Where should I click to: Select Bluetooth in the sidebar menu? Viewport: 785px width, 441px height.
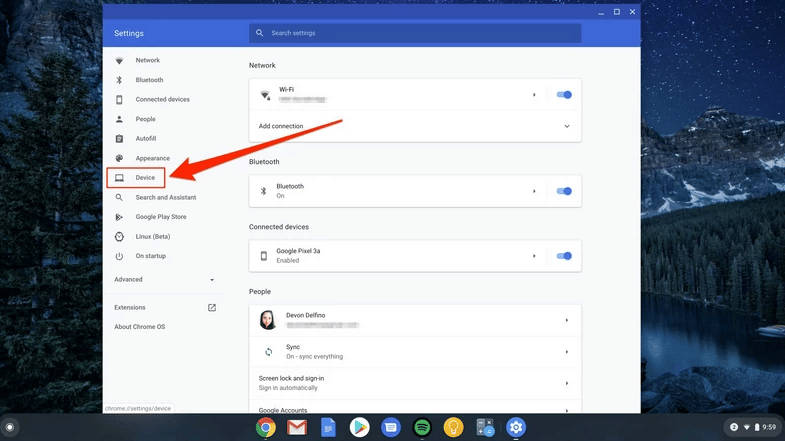pyautogui.click(x=149, y=80)
